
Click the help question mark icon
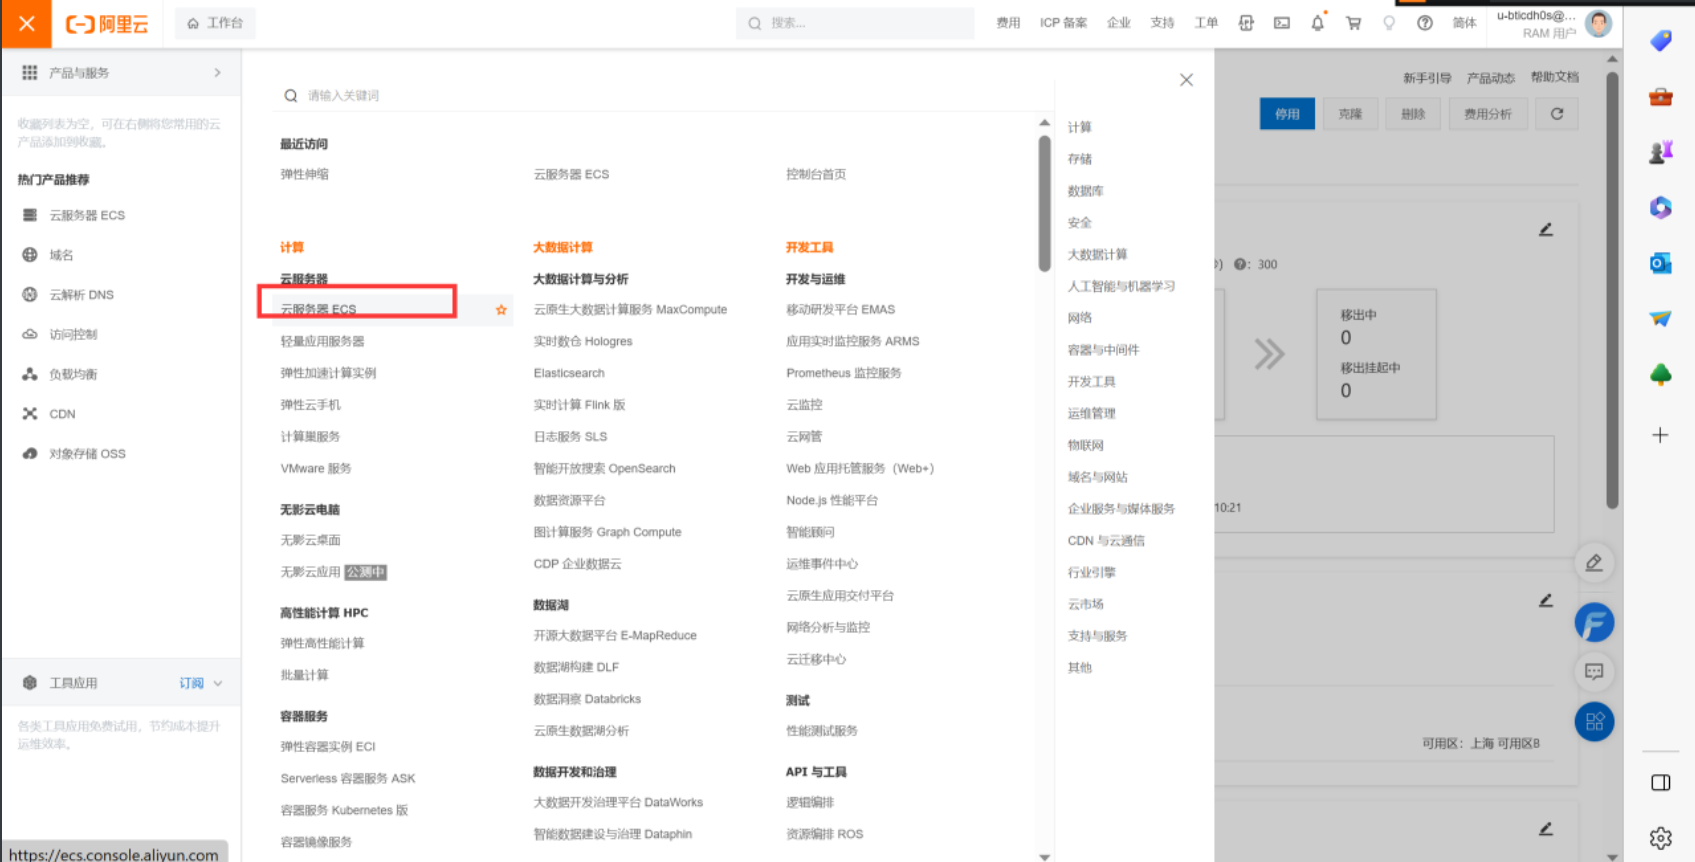coord(1425,23)
